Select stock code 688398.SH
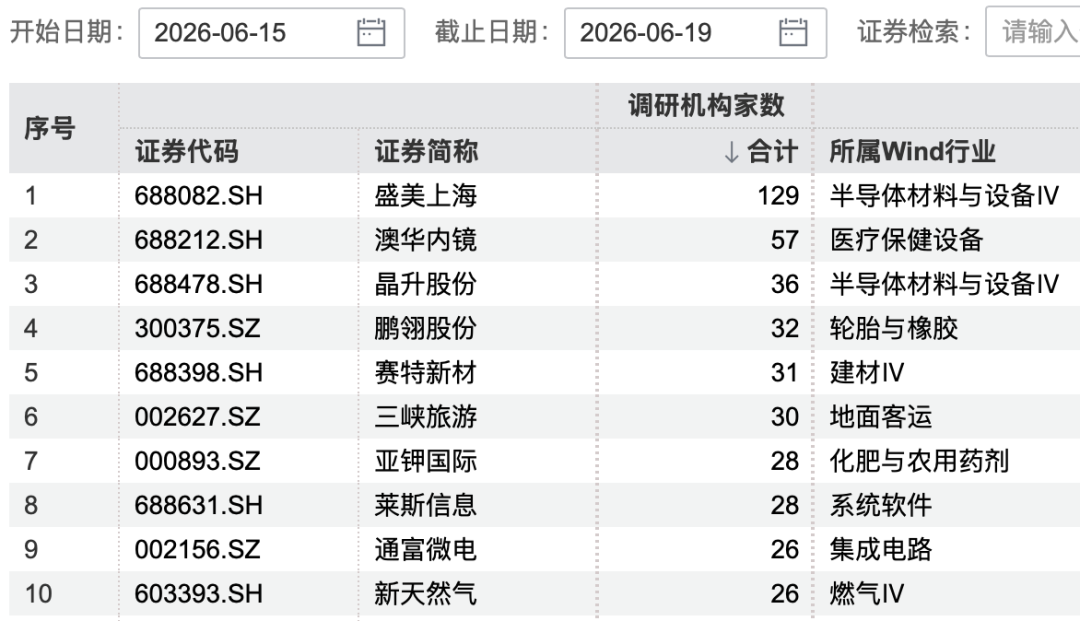This screenshot has width=1080, height=621. coord(198,372)
